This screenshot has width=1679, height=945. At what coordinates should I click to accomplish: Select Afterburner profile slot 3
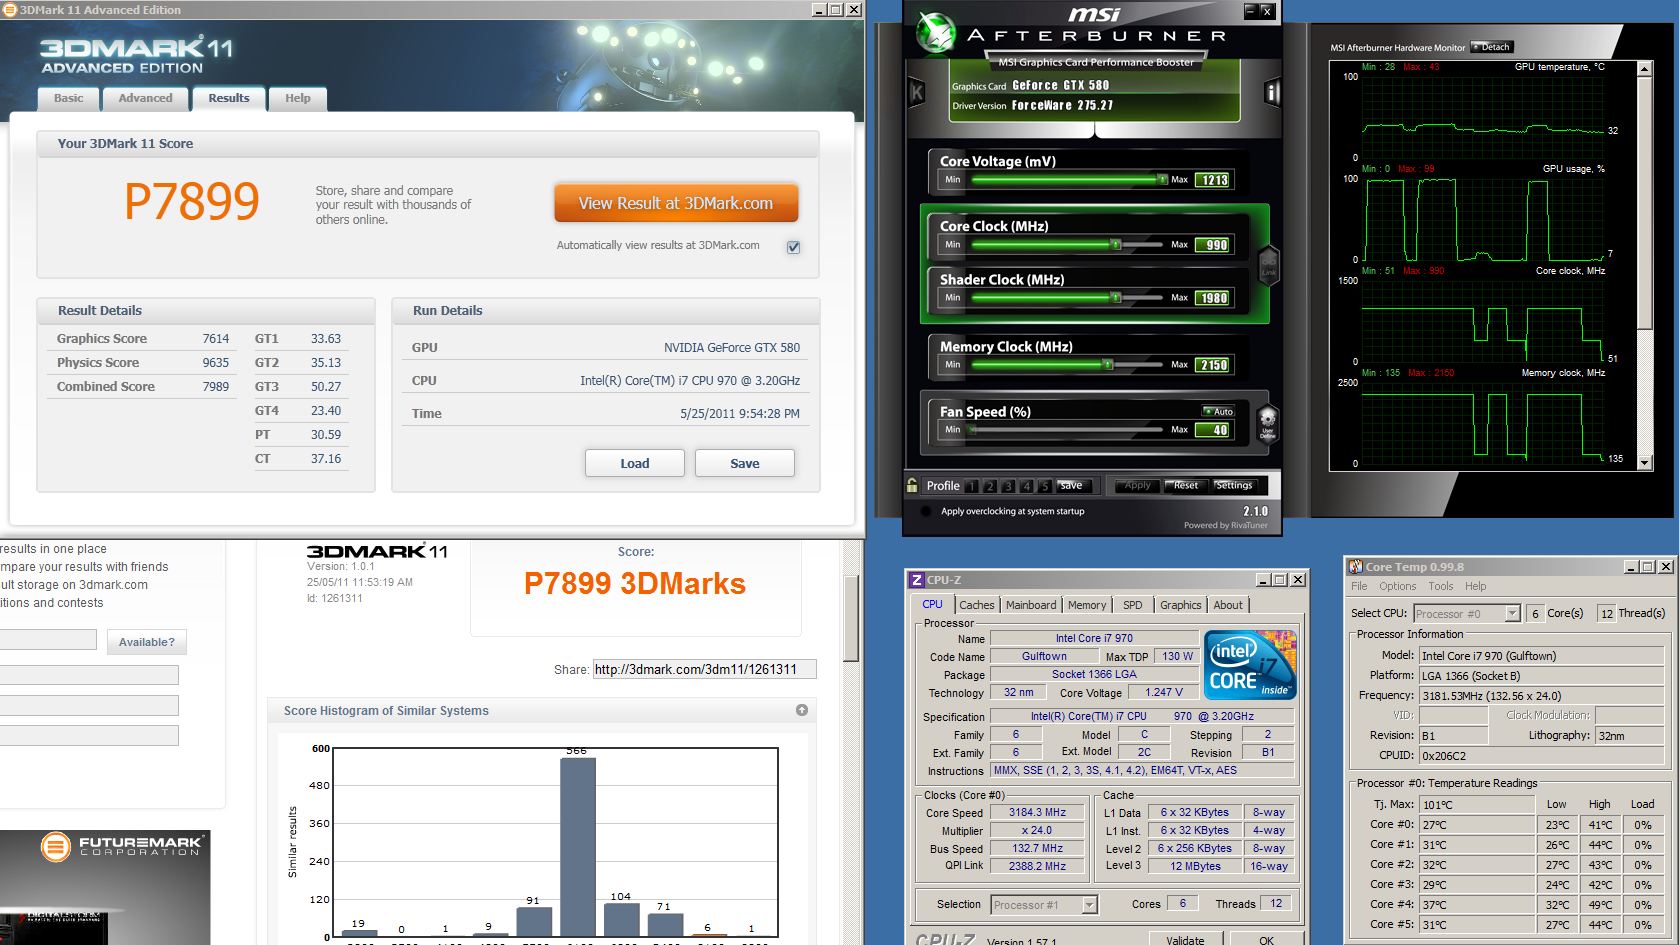(x=1008, y=486)
